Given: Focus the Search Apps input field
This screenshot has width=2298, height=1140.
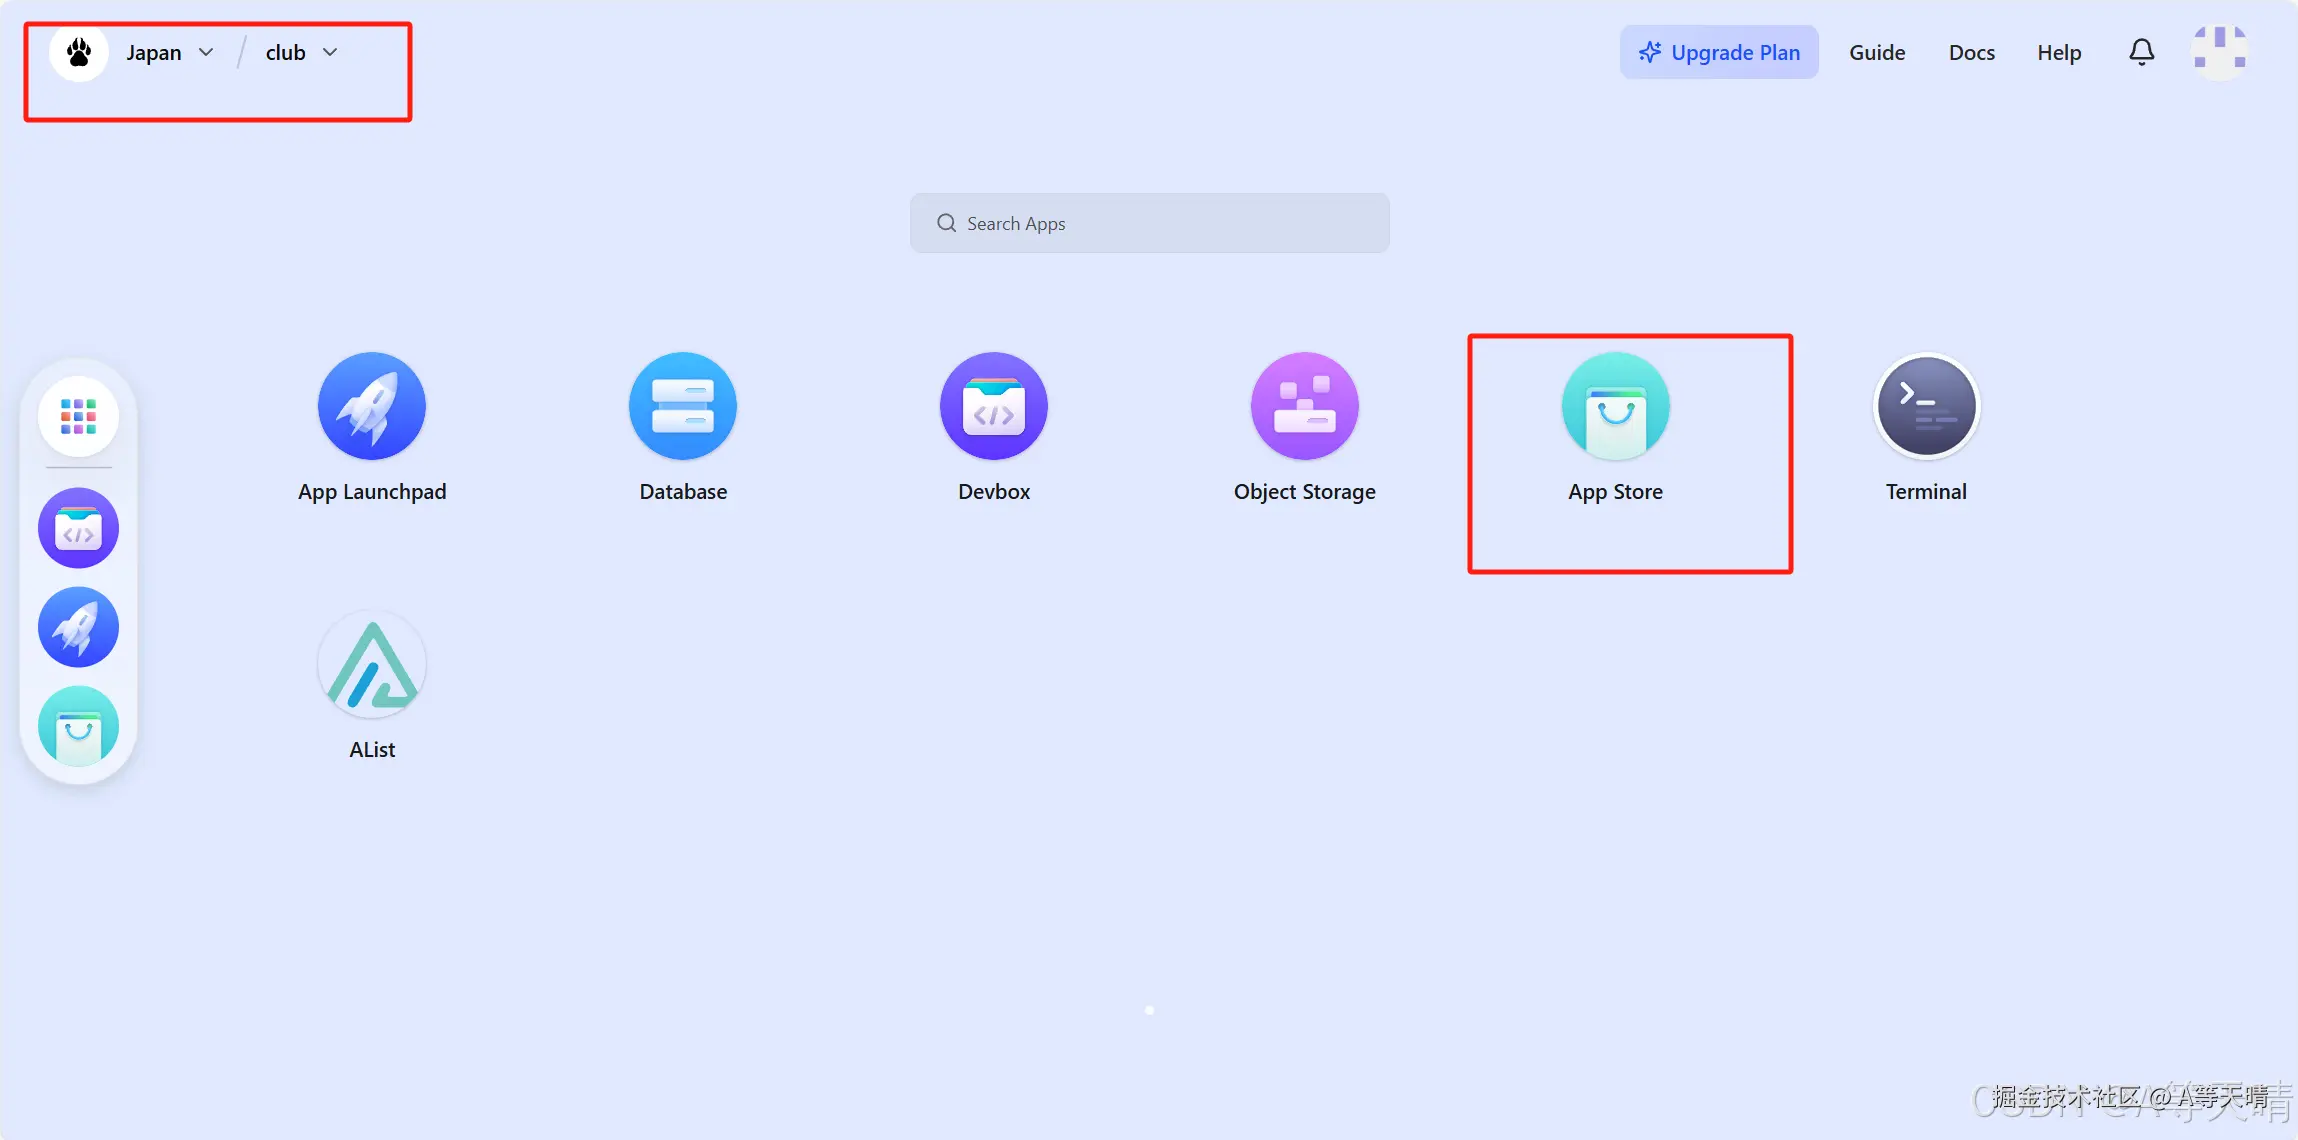Looking at the screenshot, I should [1150, 223].
